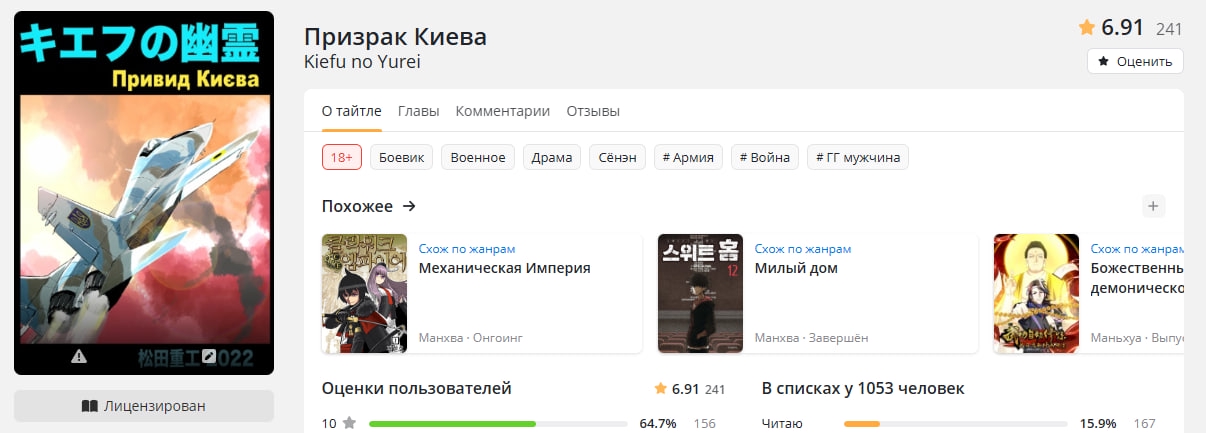Open the Отзывы tab

point(593,111)
